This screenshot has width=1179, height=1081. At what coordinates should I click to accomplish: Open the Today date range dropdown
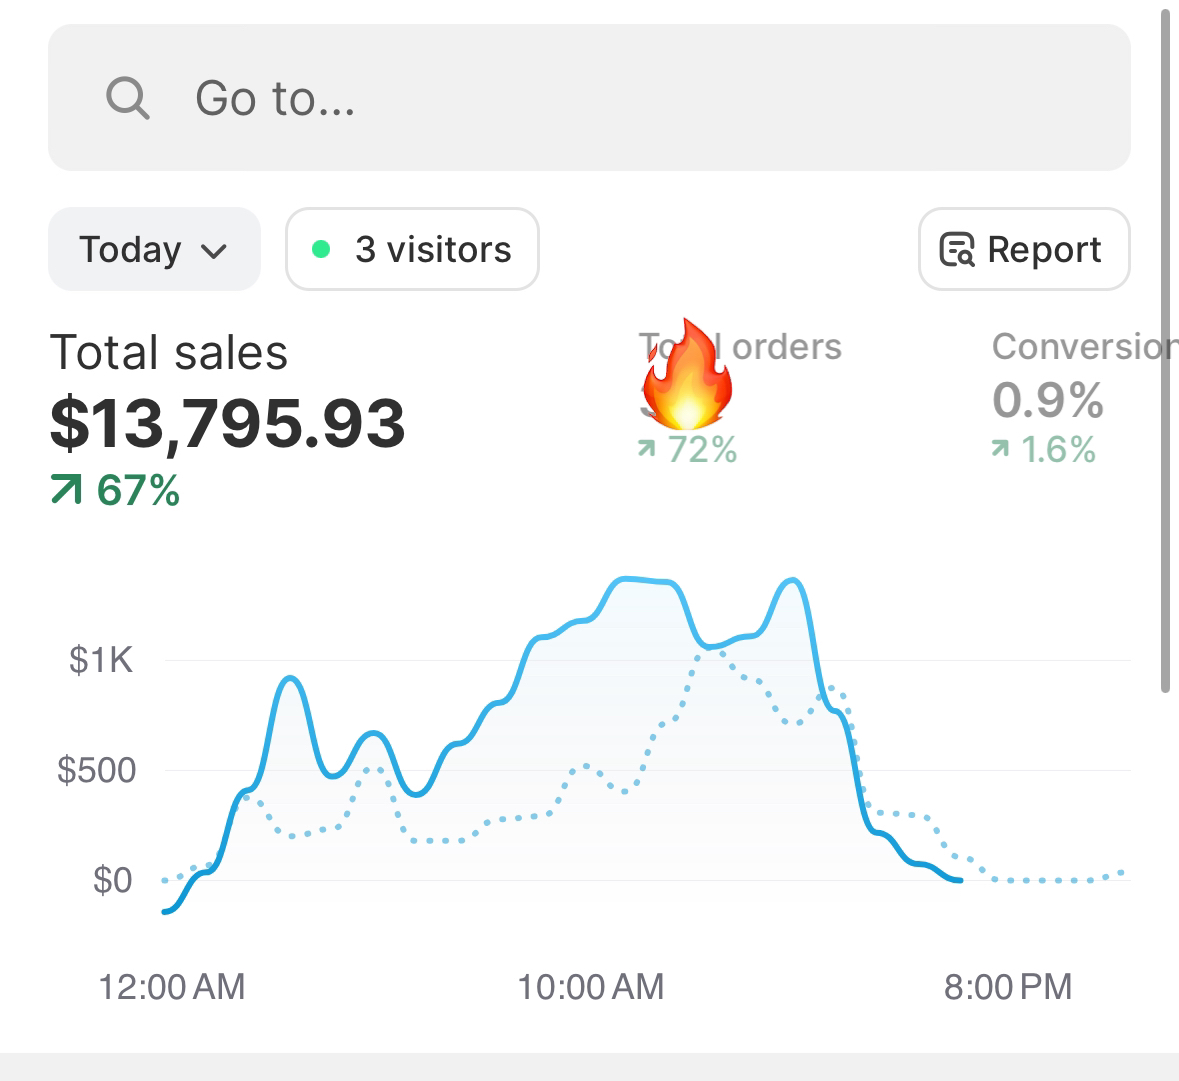tap(154, 249)
